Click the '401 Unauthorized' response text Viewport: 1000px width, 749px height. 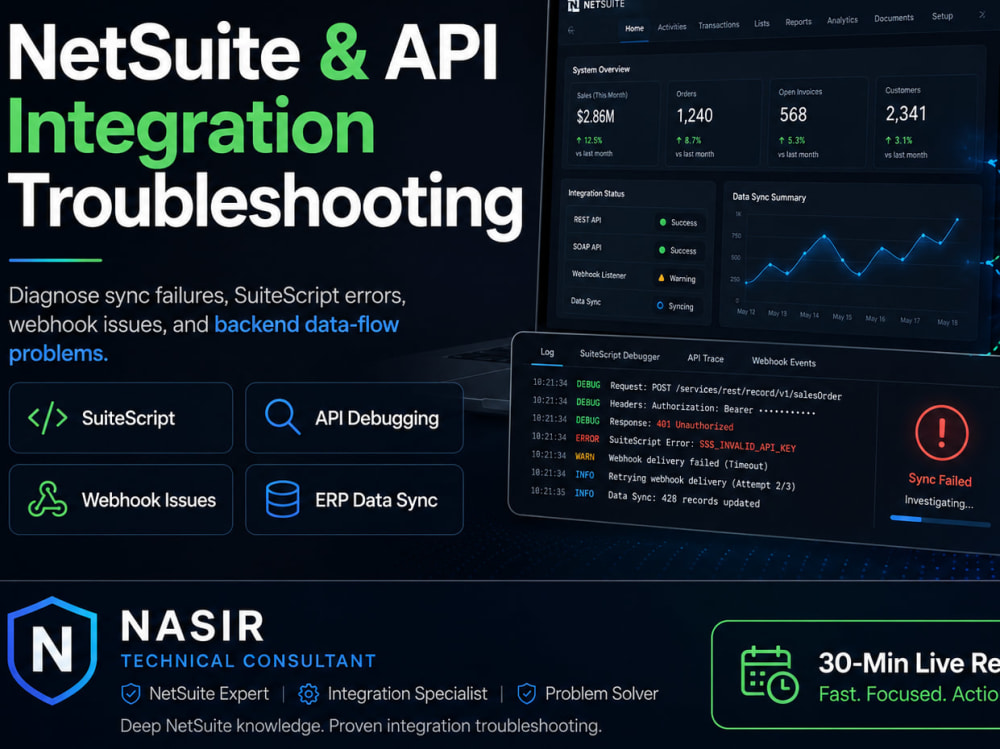click(x=695, y=424)
